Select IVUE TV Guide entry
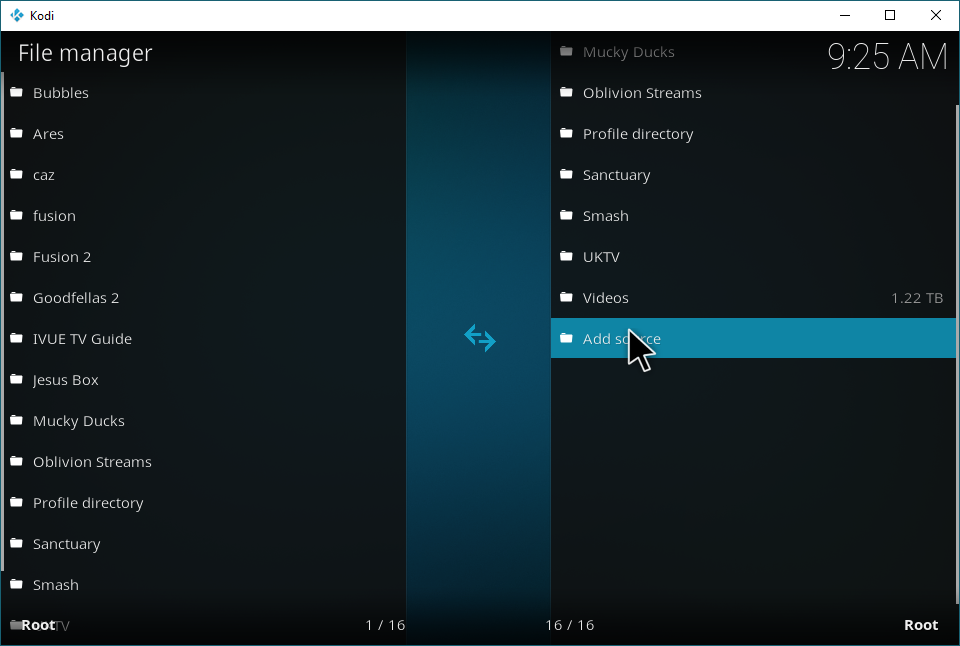The height and width of the screenshot is (646, 960). click(x=82, y=339)
